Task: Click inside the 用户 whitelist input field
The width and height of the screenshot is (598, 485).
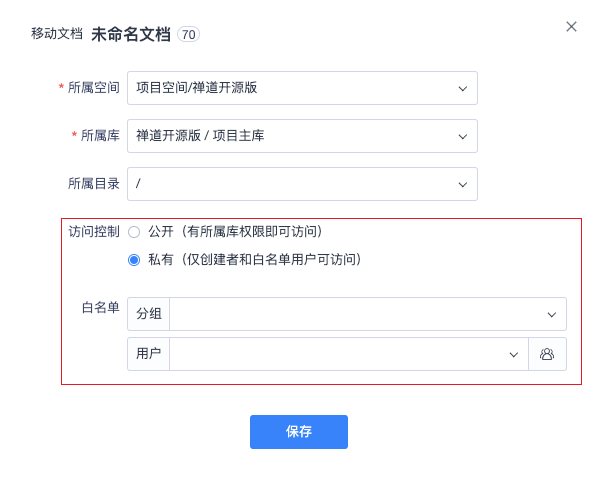Action: click(349, 354)
